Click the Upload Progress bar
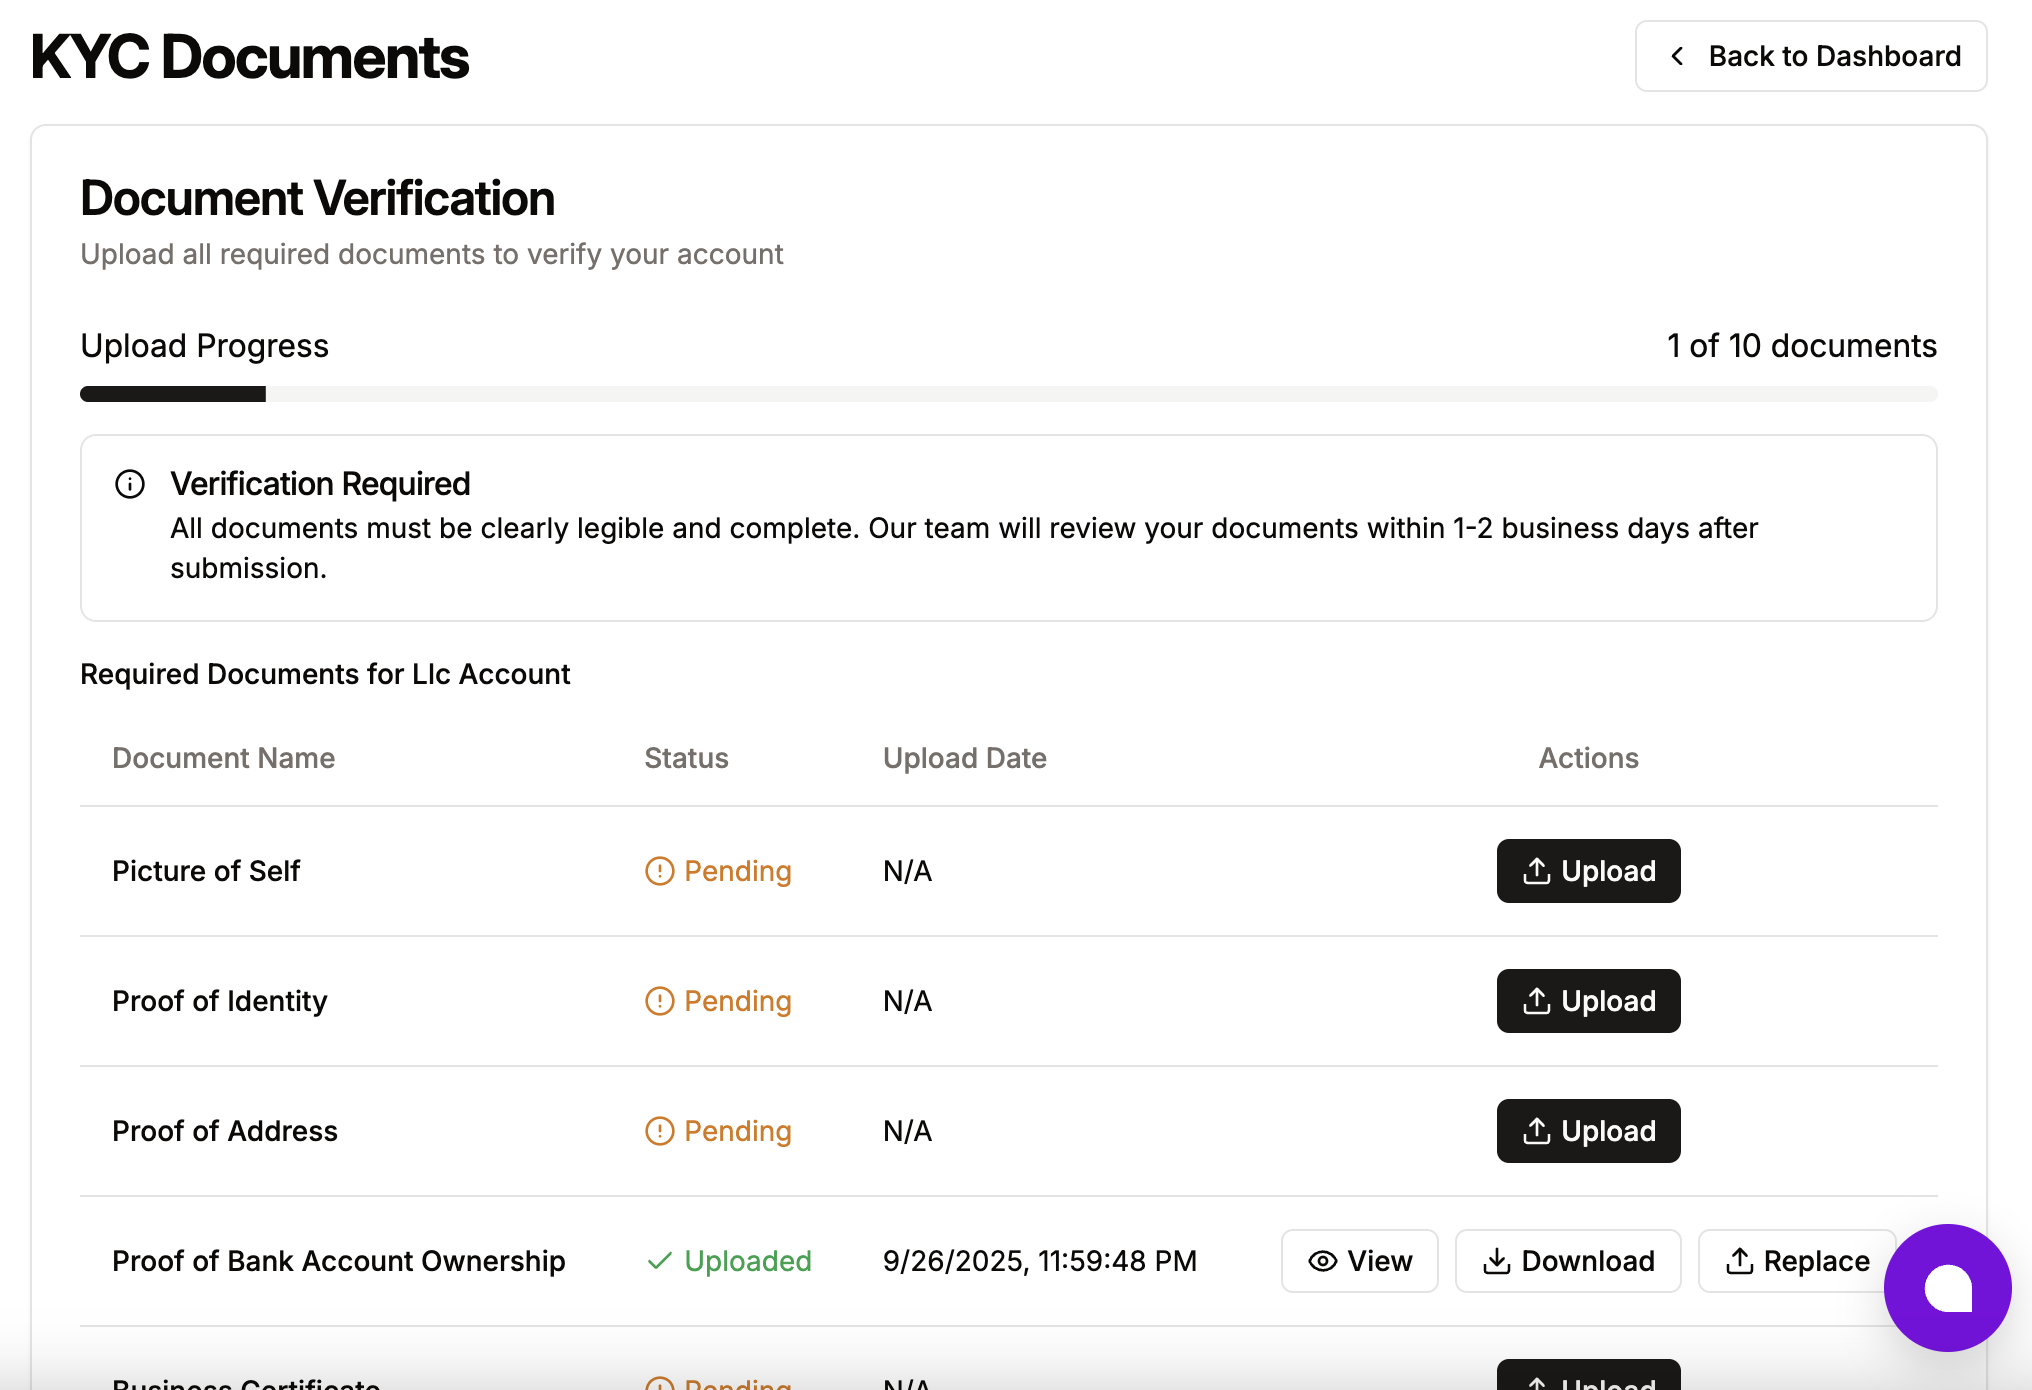Image resolution: width=2032 pixels, height=1390 pixels. 1008,394
